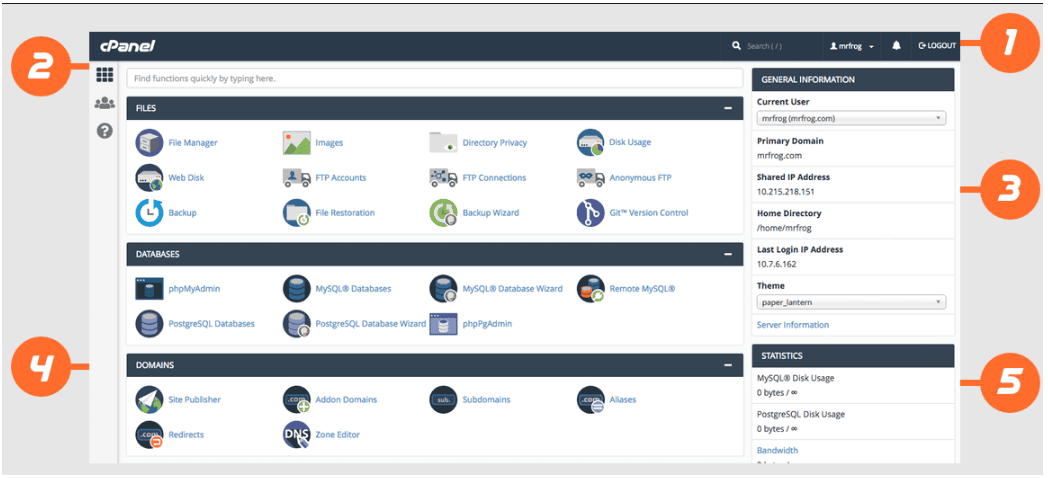Image resolution: width=1048 pixels, height=478 pixels.
Task: Click the cPanel logo
Action: pyautogui.click(x=128, y=46)
